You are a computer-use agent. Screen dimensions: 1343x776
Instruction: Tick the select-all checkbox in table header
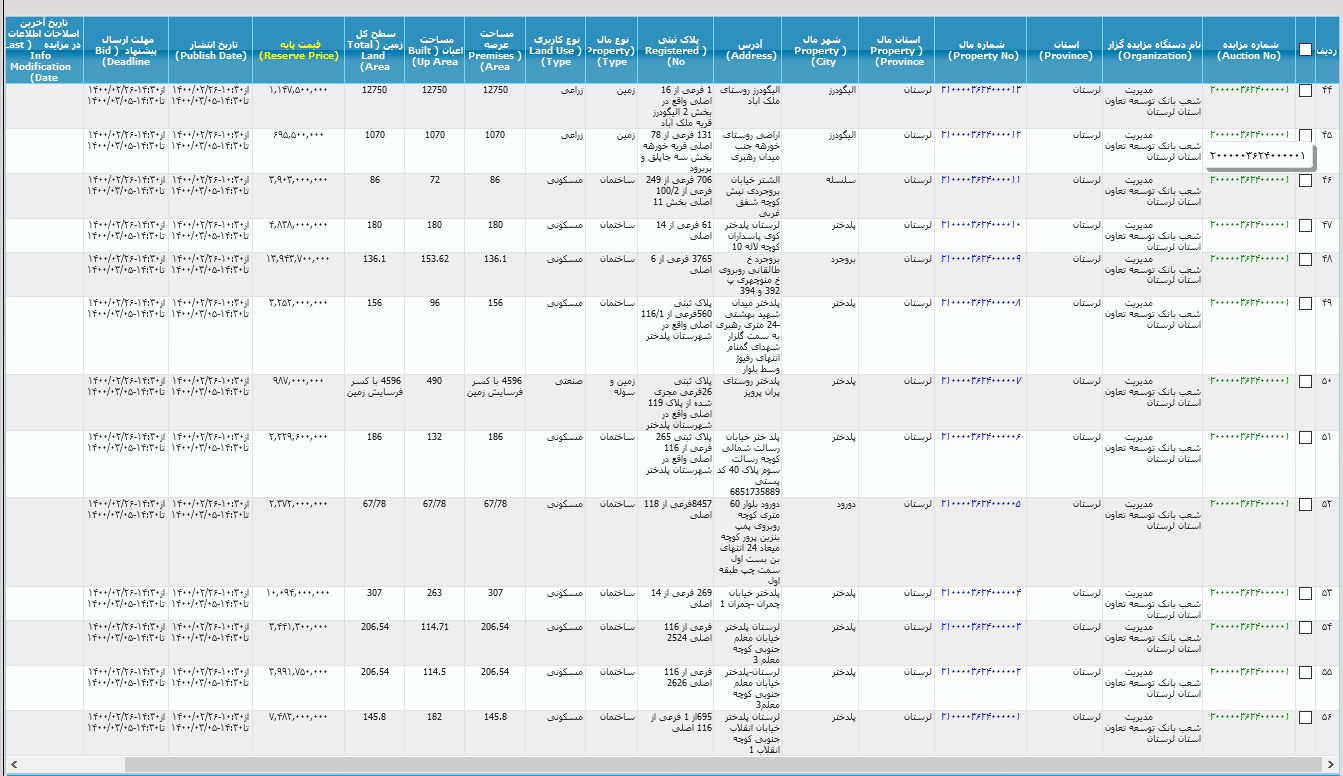(x=1305, y=49)
